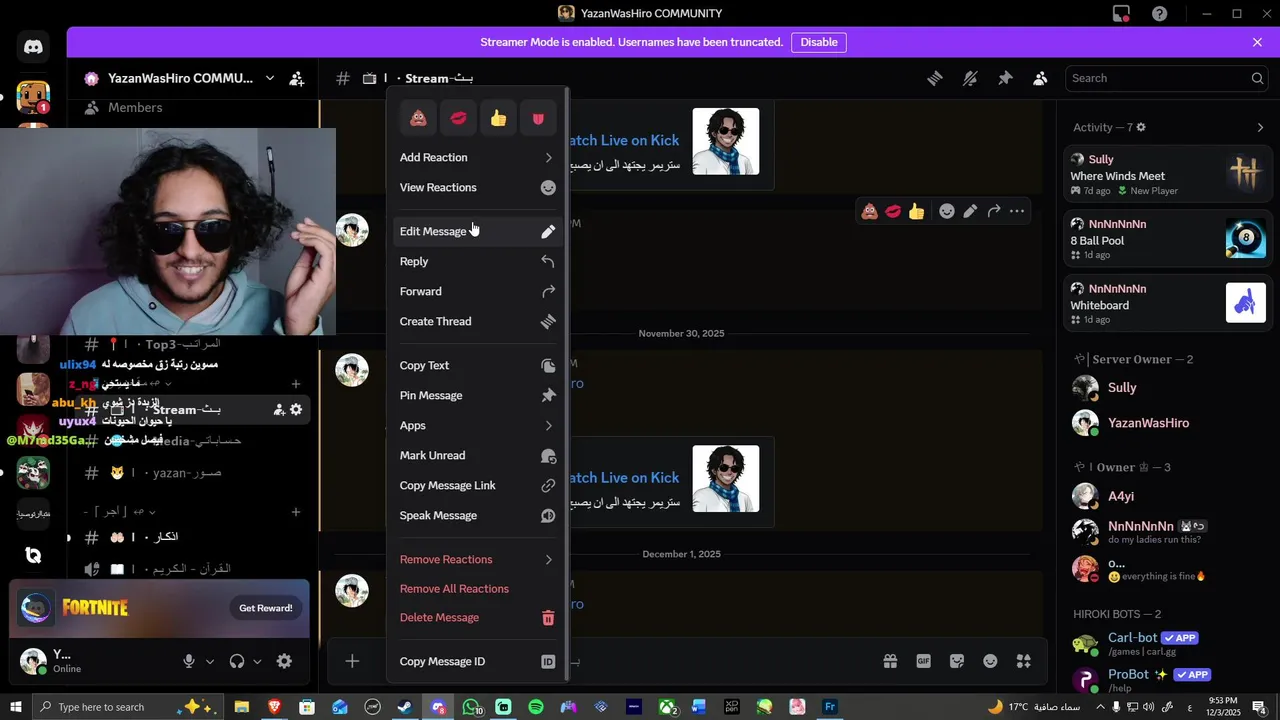Toggle notification settings bell in header
This screenshot has width=1280, height=720.
[x=970, y=78]
